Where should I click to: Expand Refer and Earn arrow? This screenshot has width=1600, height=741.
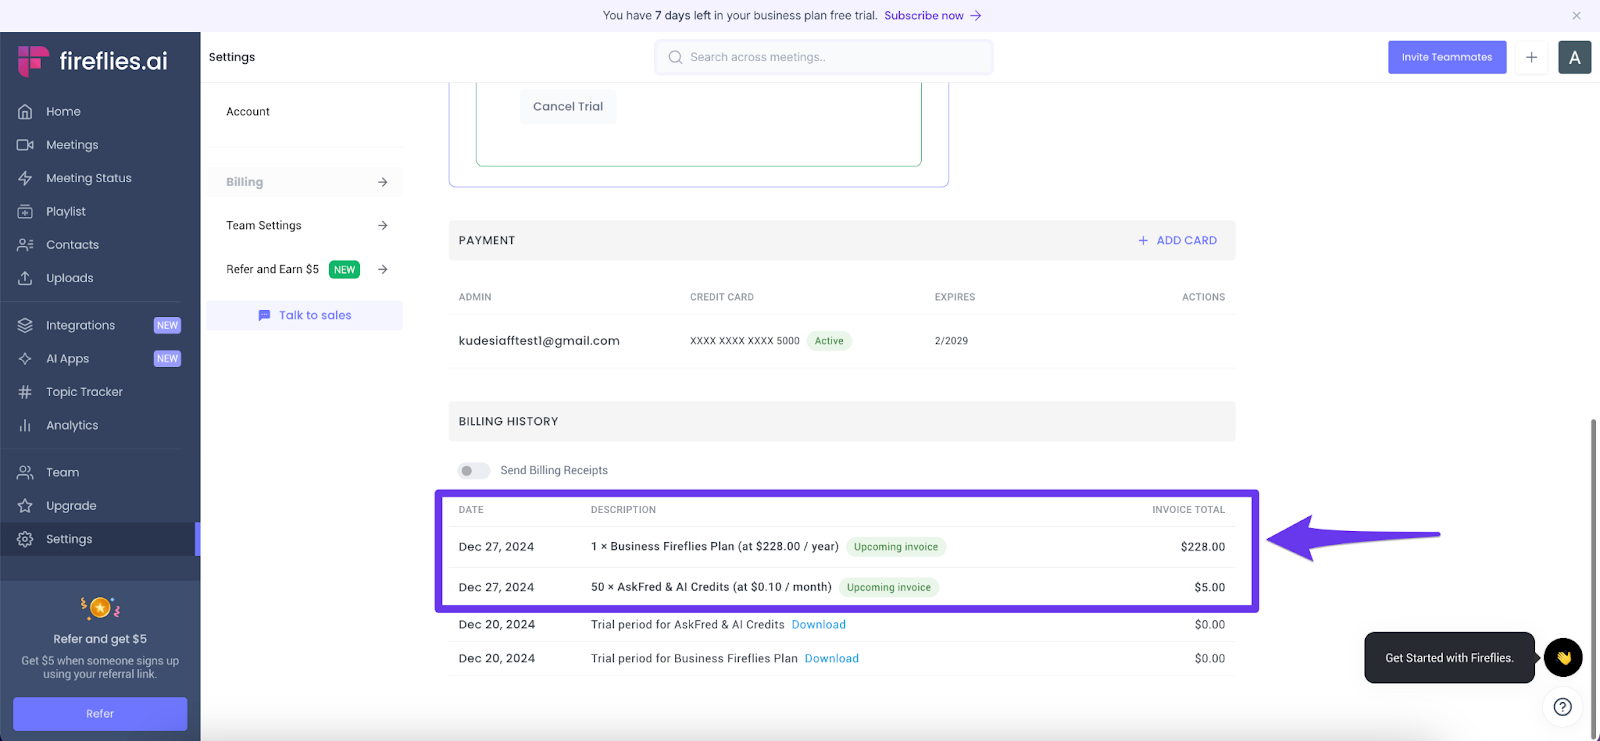click(x=383, y=269)
